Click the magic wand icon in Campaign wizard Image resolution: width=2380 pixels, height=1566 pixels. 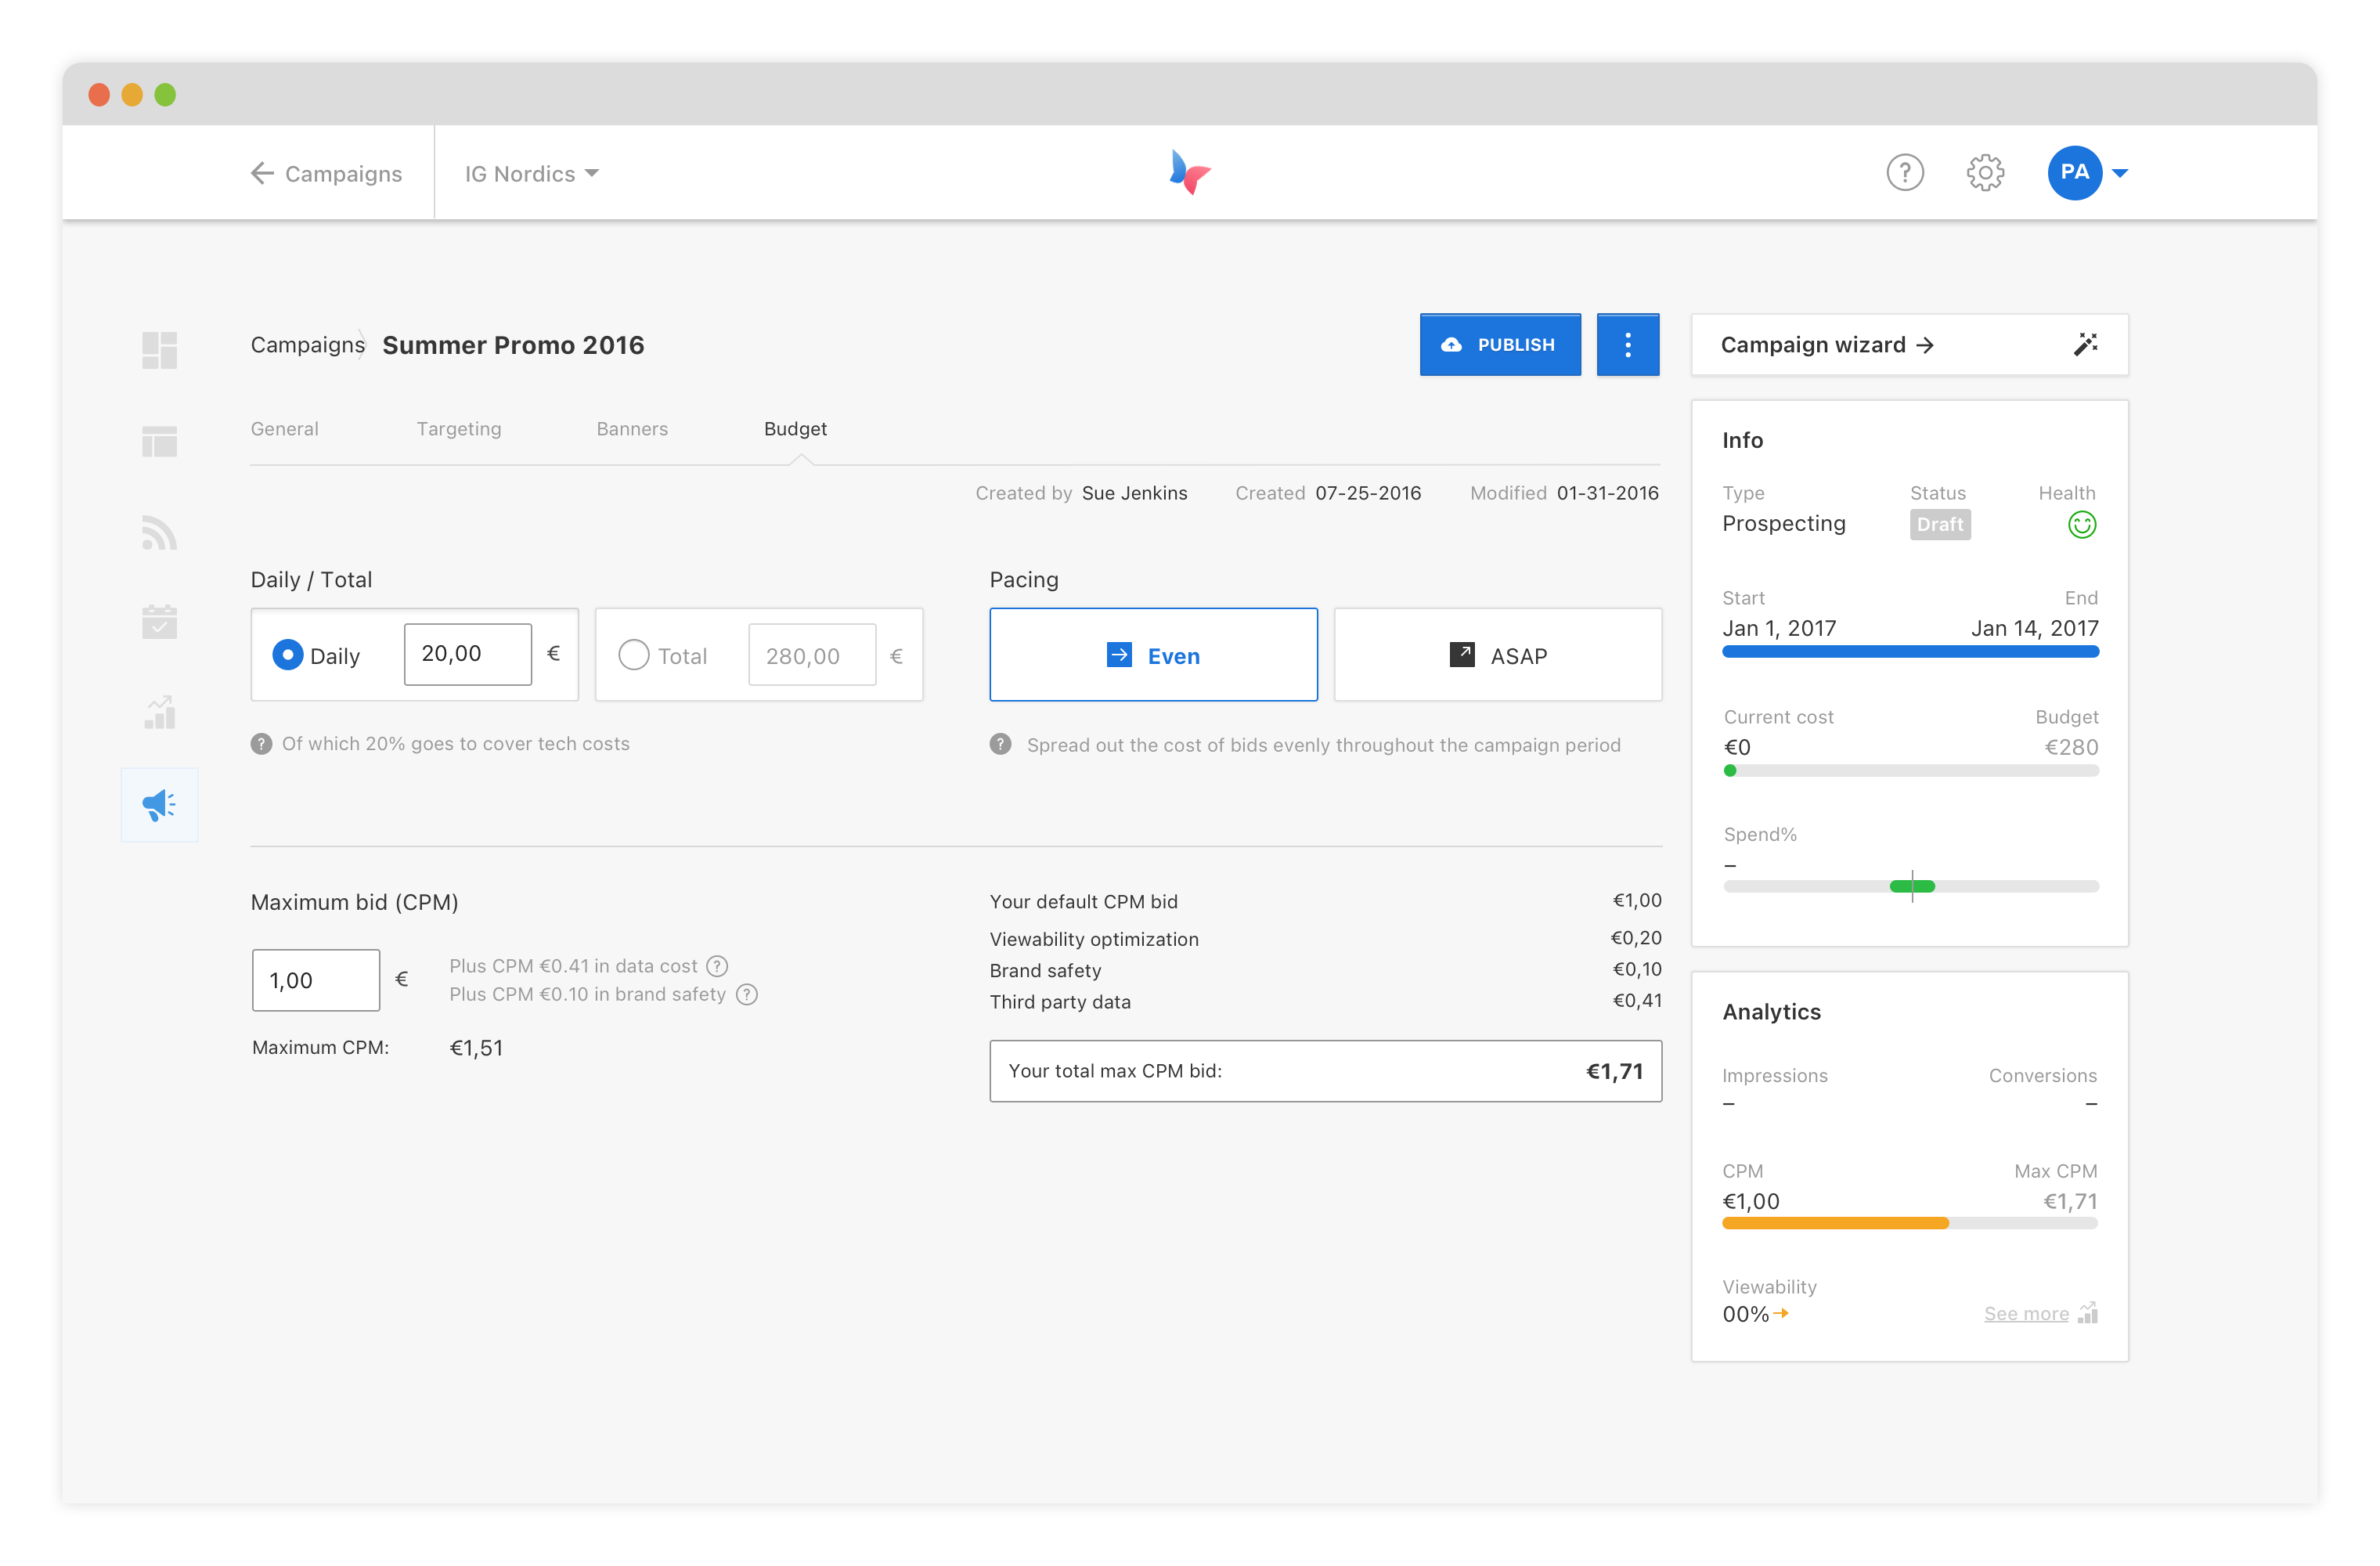tap(2085, 345)
